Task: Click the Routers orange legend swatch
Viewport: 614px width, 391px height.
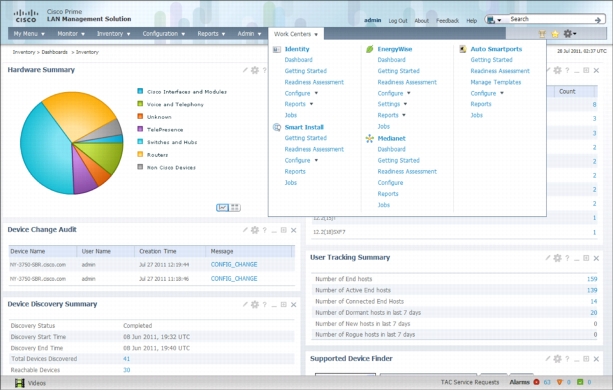Action: tap(140, 154)
